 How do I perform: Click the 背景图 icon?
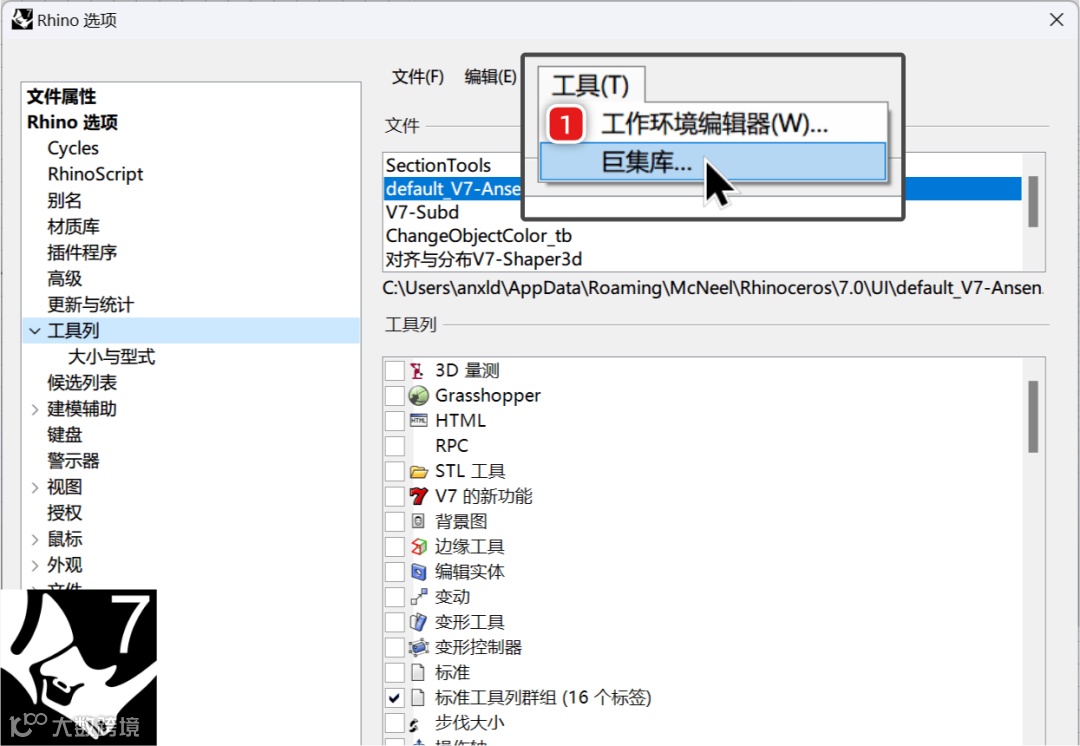coord(417,521)
